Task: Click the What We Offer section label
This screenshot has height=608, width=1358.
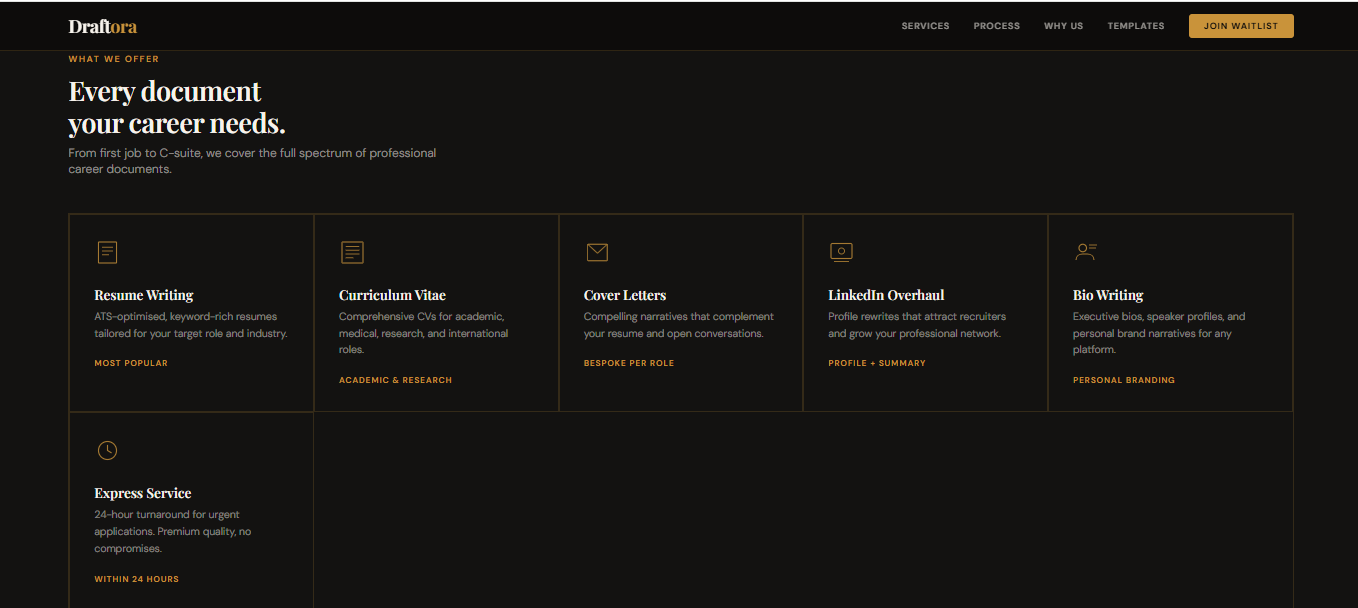Action: click(x=113, y=59)
